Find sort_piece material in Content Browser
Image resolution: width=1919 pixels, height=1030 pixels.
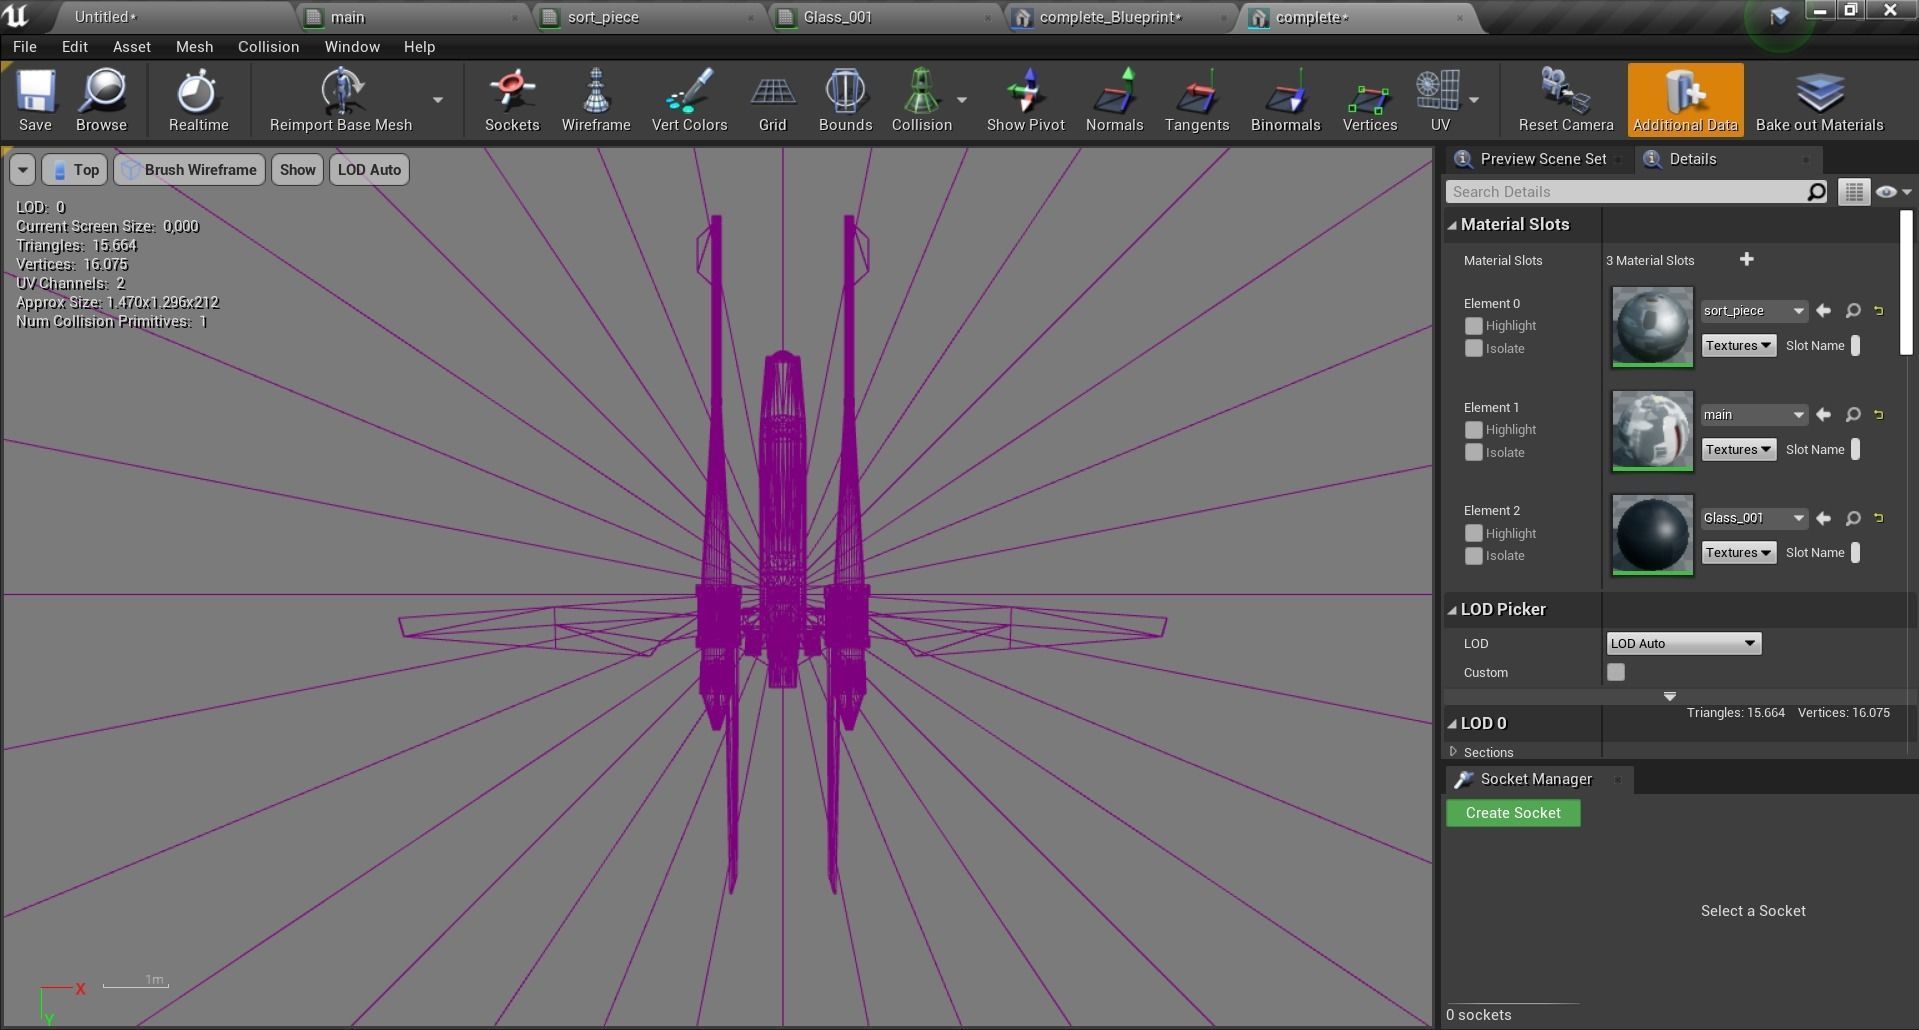(x=1853, y=311)
